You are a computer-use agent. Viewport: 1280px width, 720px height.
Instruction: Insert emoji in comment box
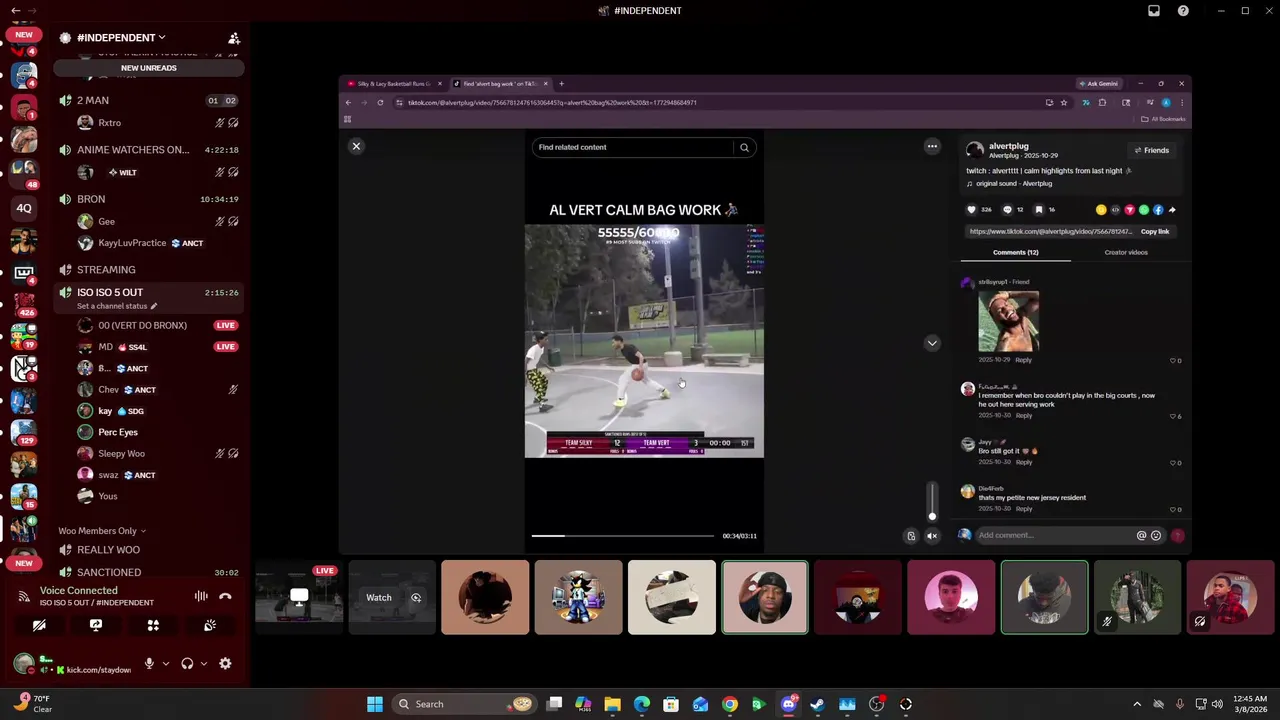(1156, 535)
